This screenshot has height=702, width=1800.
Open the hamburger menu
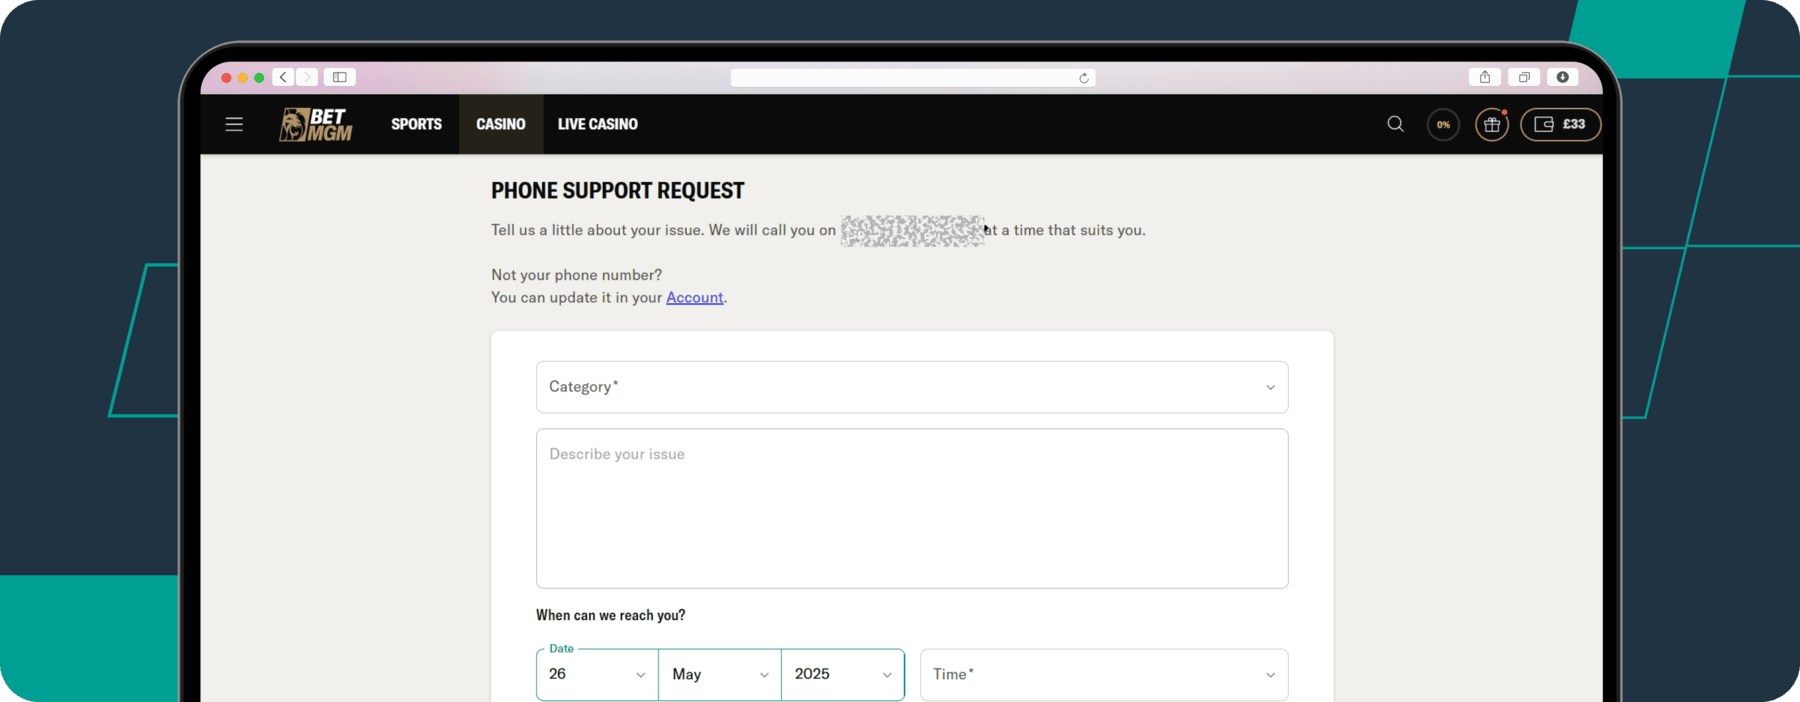coord(234,124)
